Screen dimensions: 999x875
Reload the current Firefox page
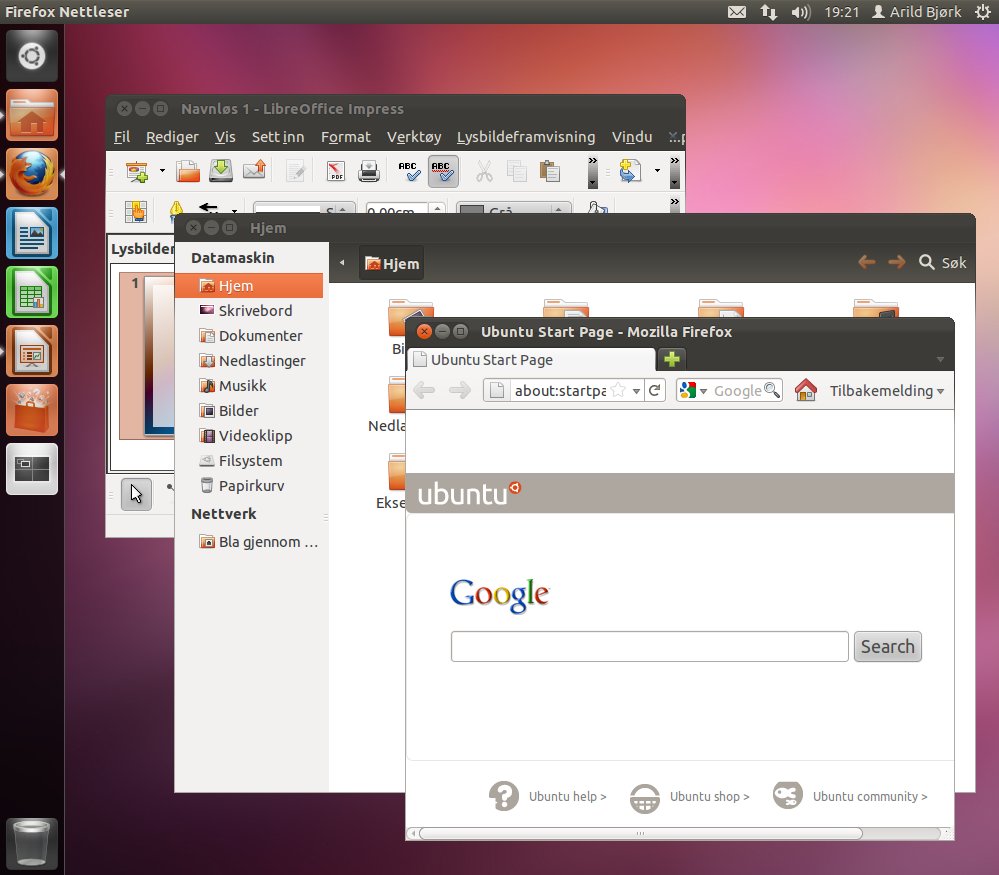tap(655, 391)
